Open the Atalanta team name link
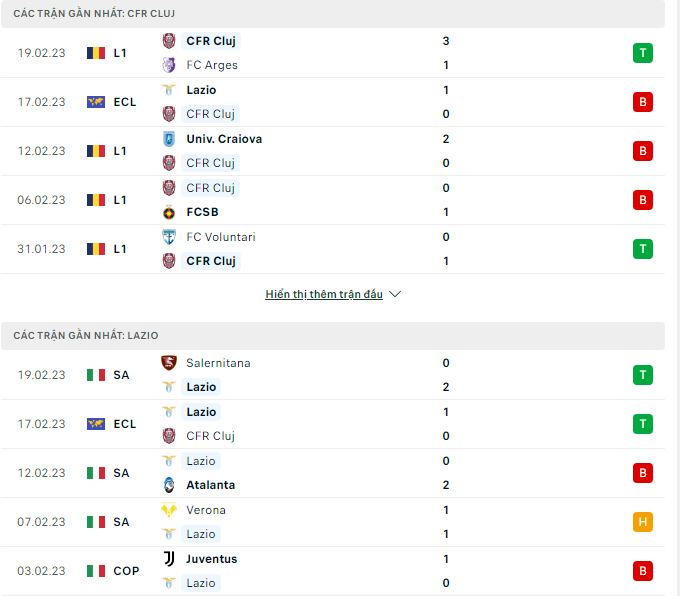The height and width of the screenshot is (596, 680). tap(211, 485)
